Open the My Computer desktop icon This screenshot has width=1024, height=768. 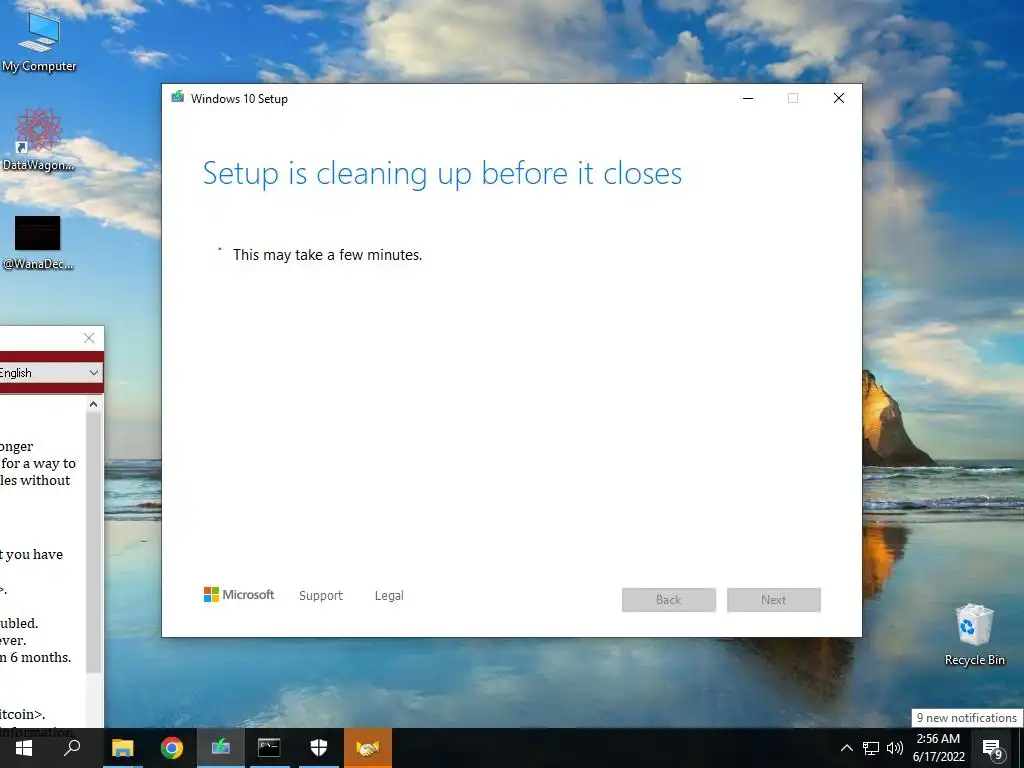click(39, 40)
